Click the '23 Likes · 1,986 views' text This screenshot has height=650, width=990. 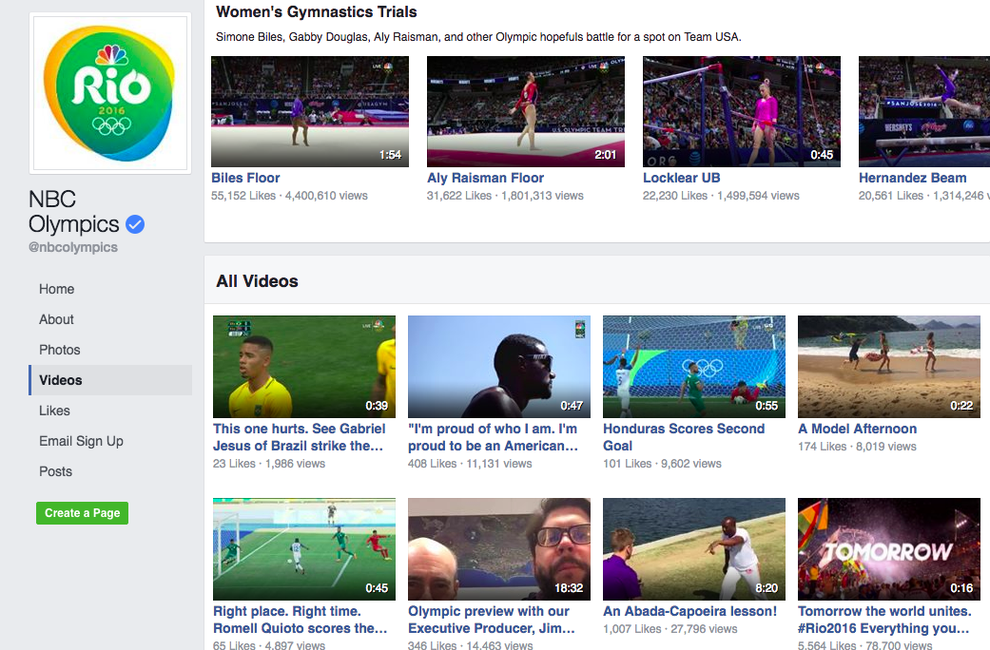coord(269,464)
